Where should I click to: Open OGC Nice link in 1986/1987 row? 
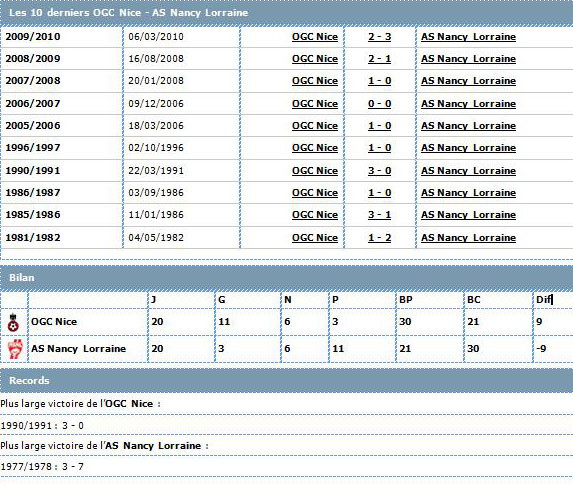[315, 193]
